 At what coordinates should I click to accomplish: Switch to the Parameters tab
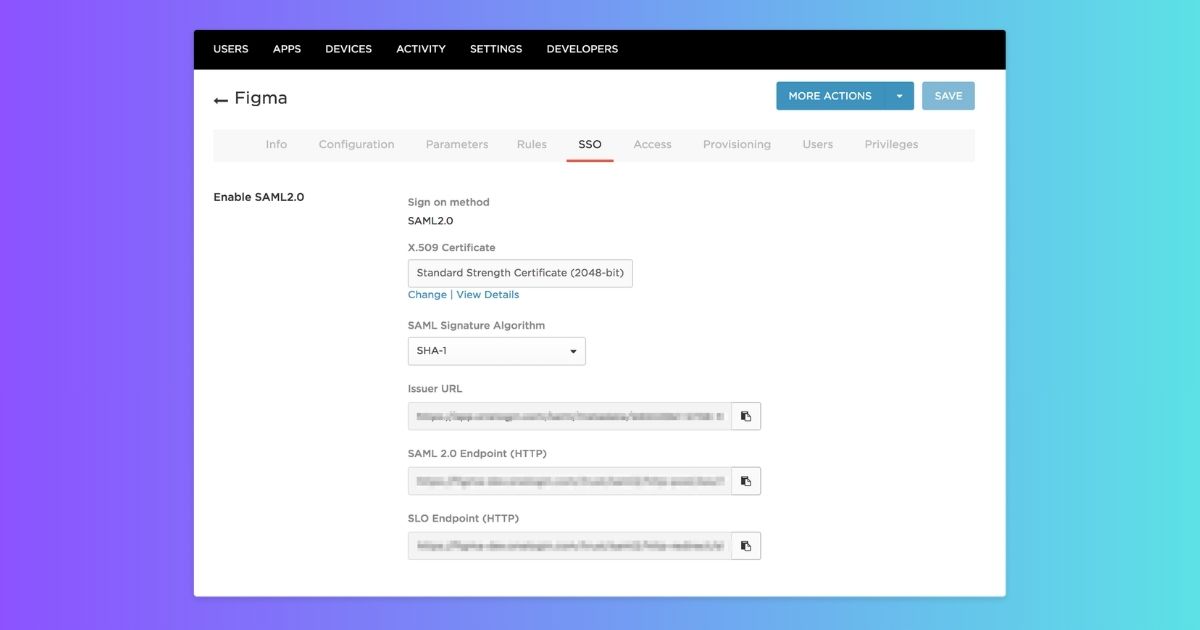[x=457, y=145]
